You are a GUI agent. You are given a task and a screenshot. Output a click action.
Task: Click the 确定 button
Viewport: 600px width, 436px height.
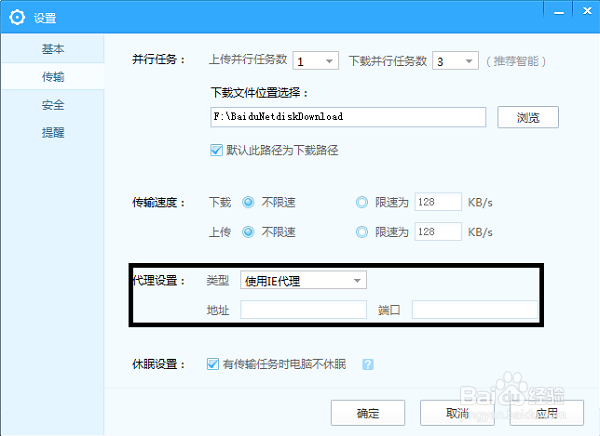point(368,413)
